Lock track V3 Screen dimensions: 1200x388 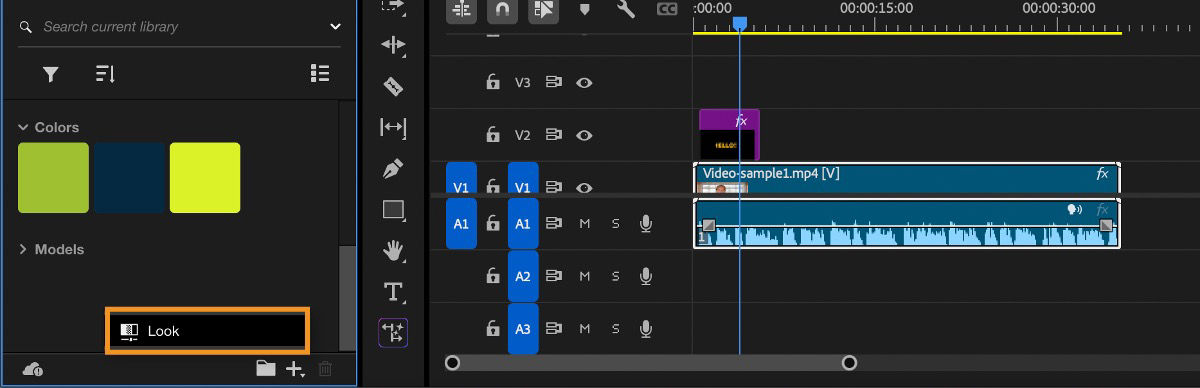[x=493, y=83]
